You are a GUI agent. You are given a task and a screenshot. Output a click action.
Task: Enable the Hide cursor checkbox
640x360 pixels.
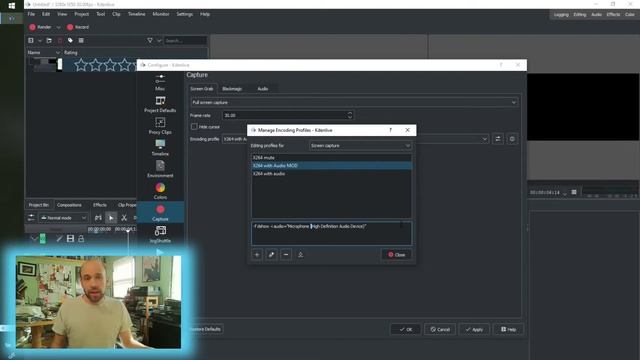pyautogui.click(x=194, y=127)
